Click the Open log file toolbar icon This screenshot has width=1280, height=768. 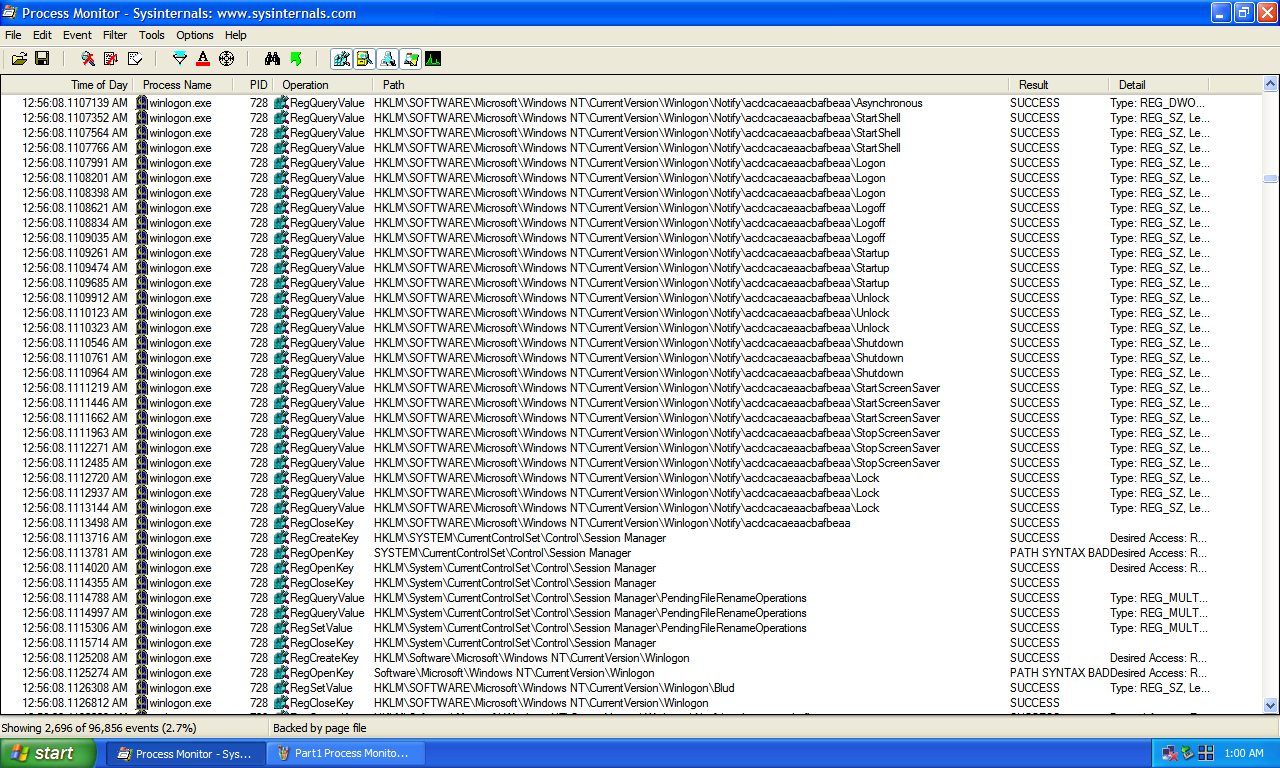coord(19,59)
